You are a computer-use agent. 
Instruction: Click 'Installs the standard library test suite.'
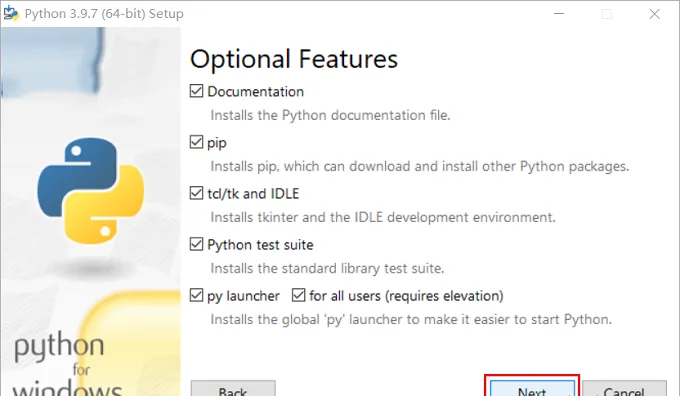pos(327,268)
